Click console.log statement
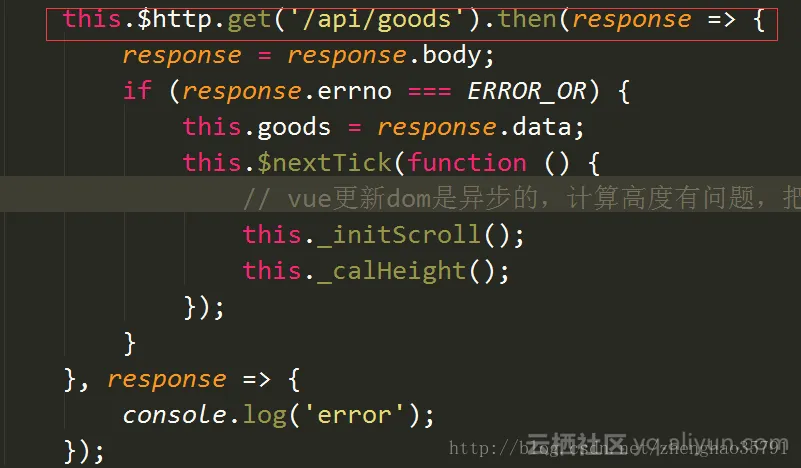The height and width of the screenshot is (468, 801). click(x=278, y=415)
